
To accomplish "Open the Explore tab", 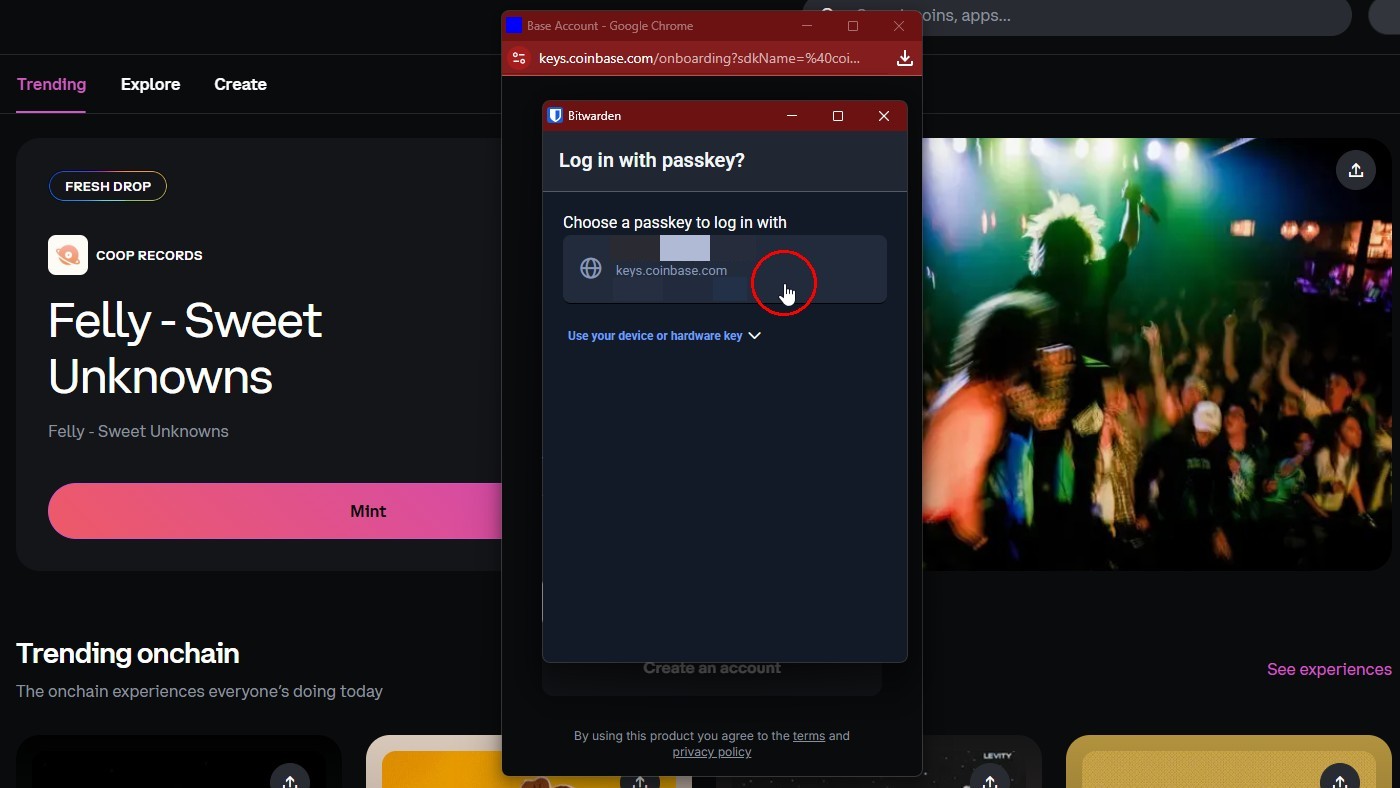I will pyautogui.click(x=150, y=84).
